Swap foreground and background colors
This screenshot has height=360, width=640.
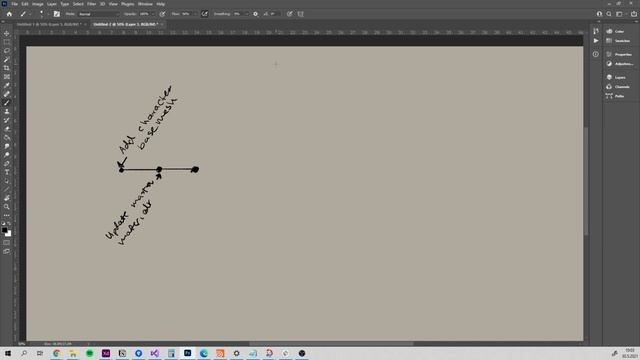9,224
